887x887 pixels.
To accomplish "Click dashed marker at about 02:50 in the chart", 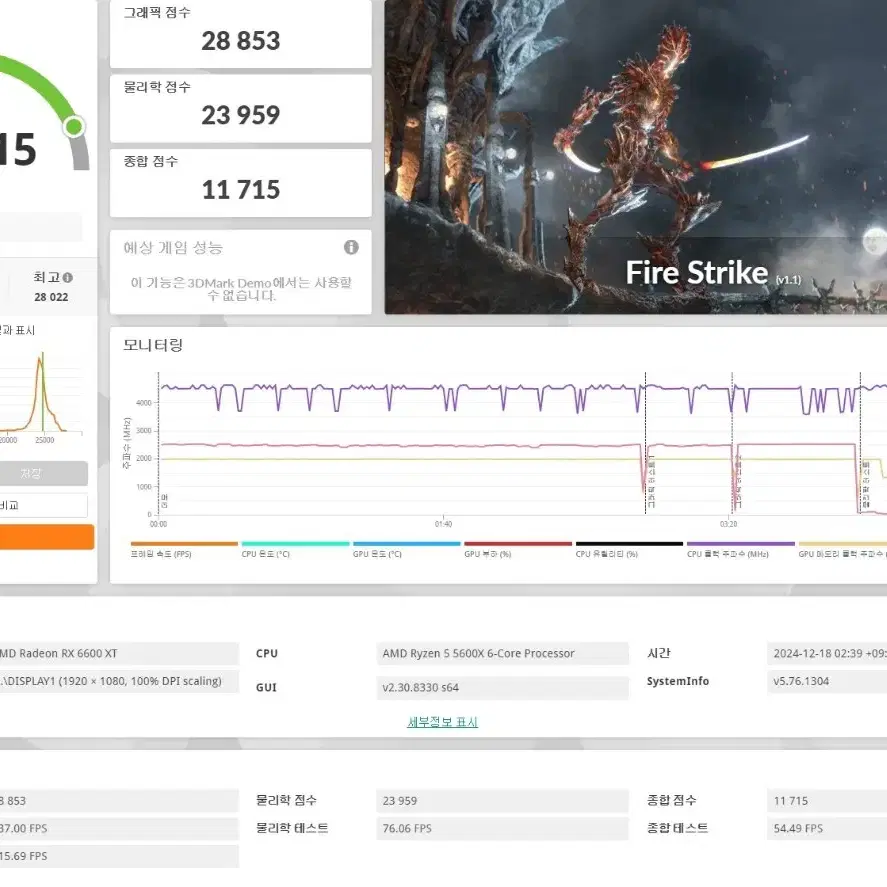I will [x=645, y=443].
